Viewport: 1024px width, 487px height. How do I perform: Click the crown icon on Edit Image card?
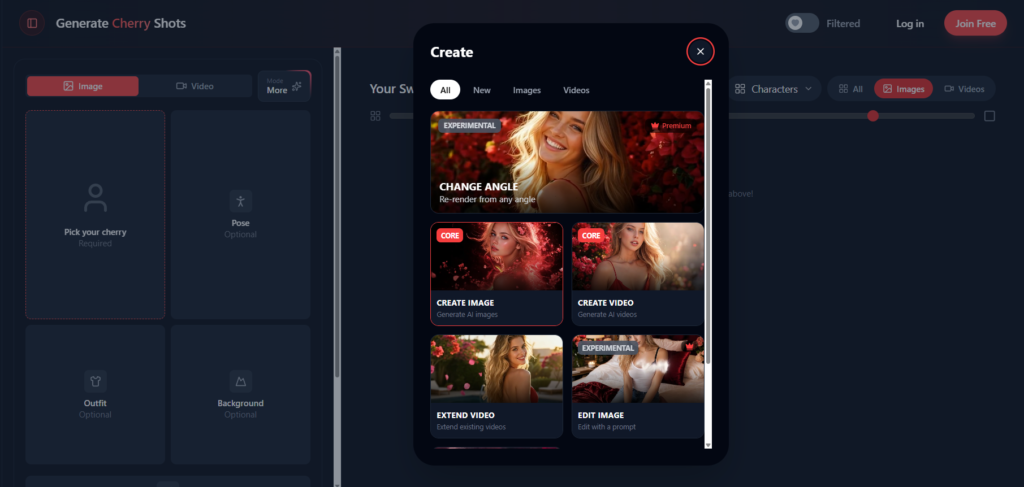tap(689, 347)
